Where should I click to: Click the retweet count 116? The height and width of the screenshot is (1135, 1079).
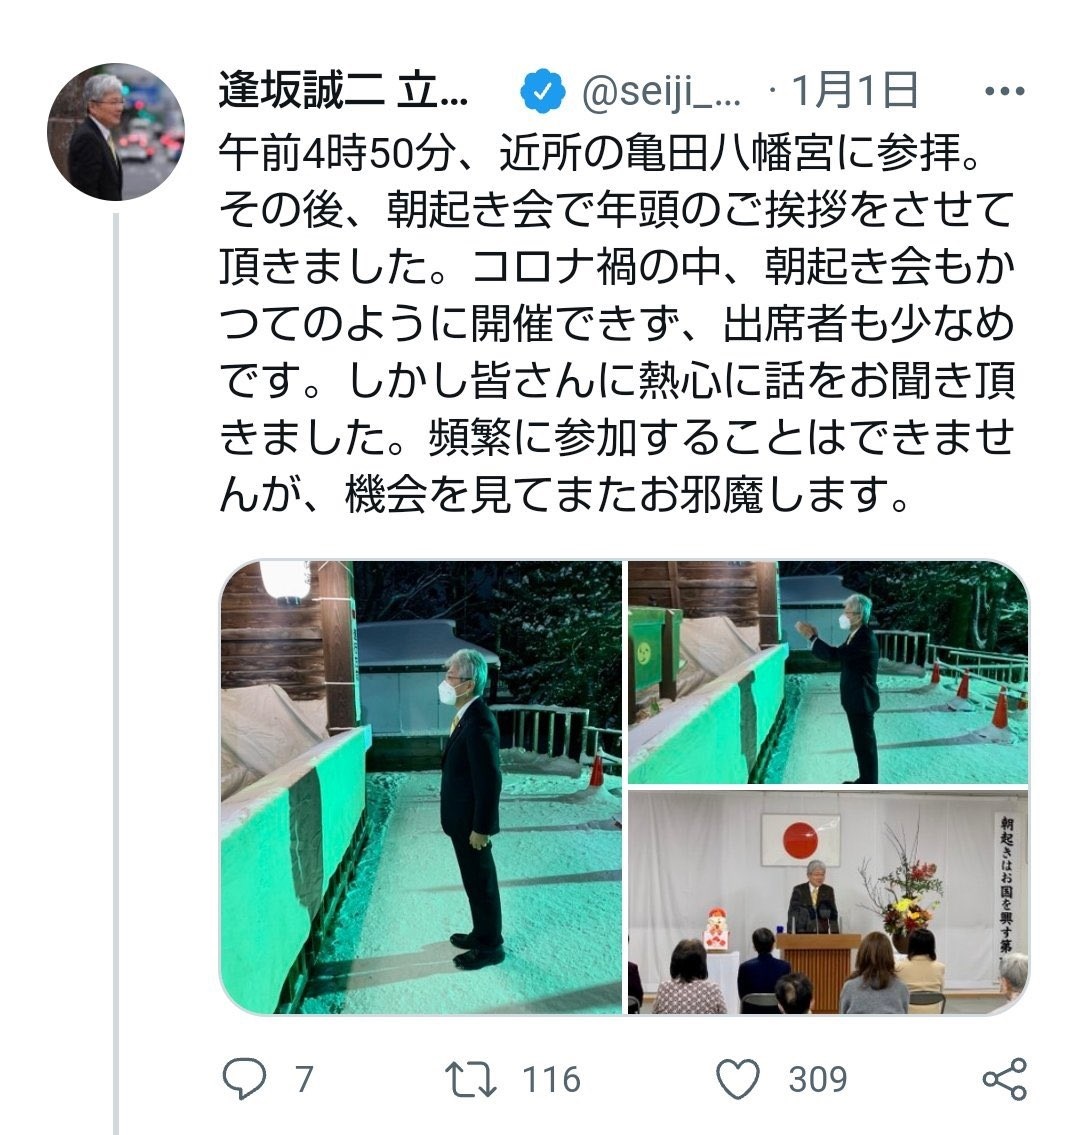pos(551,1079)
